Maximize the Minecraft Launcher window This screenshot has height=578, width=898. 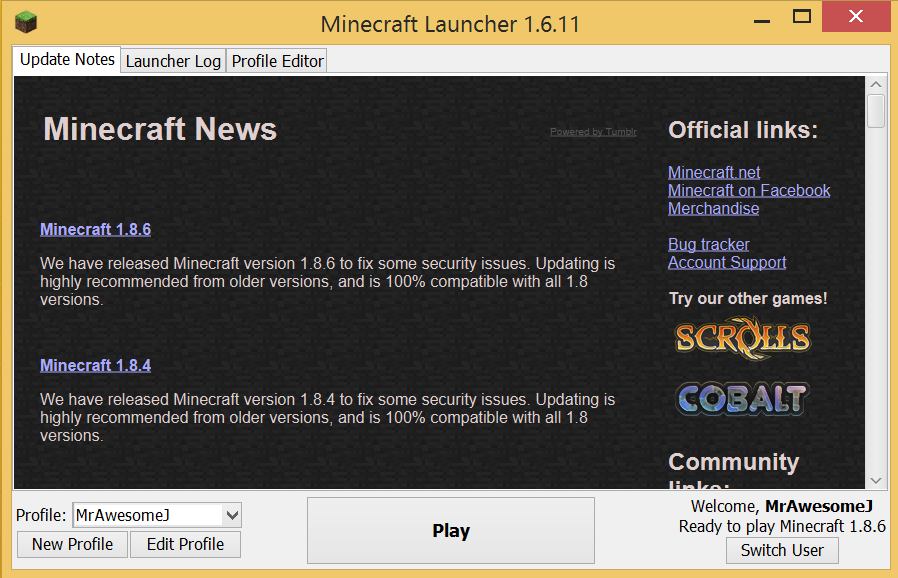(802, 17)
